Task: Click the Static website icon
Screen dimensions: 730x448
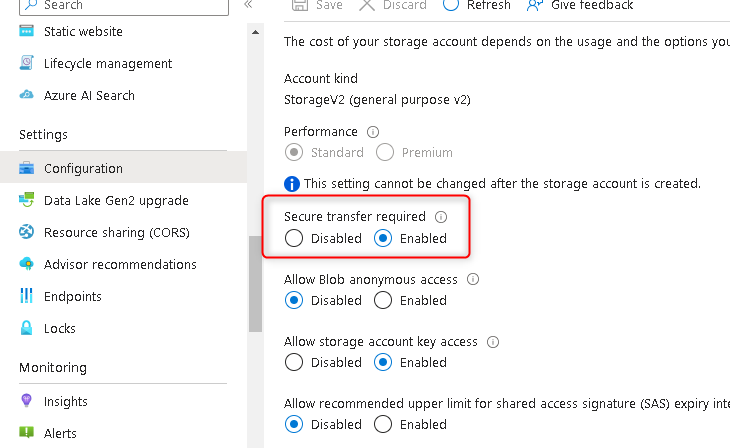Action: [27, 32]
